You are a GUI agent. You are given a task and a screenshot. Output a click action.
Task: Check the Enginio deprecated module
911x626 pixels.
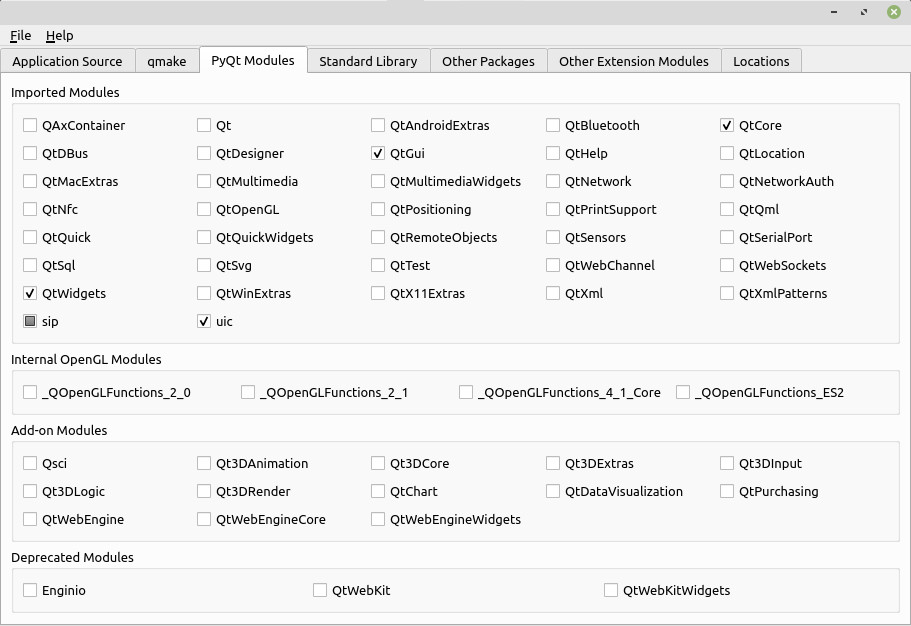click(x=30, y=590)
